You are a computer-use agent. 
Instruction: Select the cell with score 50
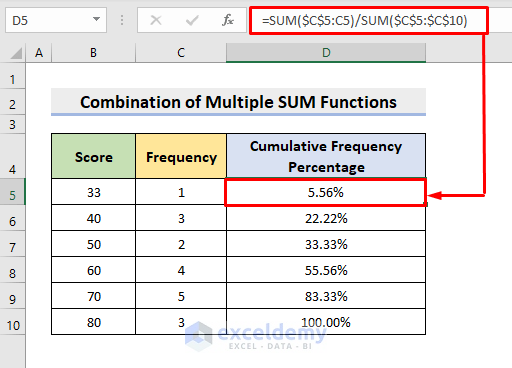pos(94,244)
